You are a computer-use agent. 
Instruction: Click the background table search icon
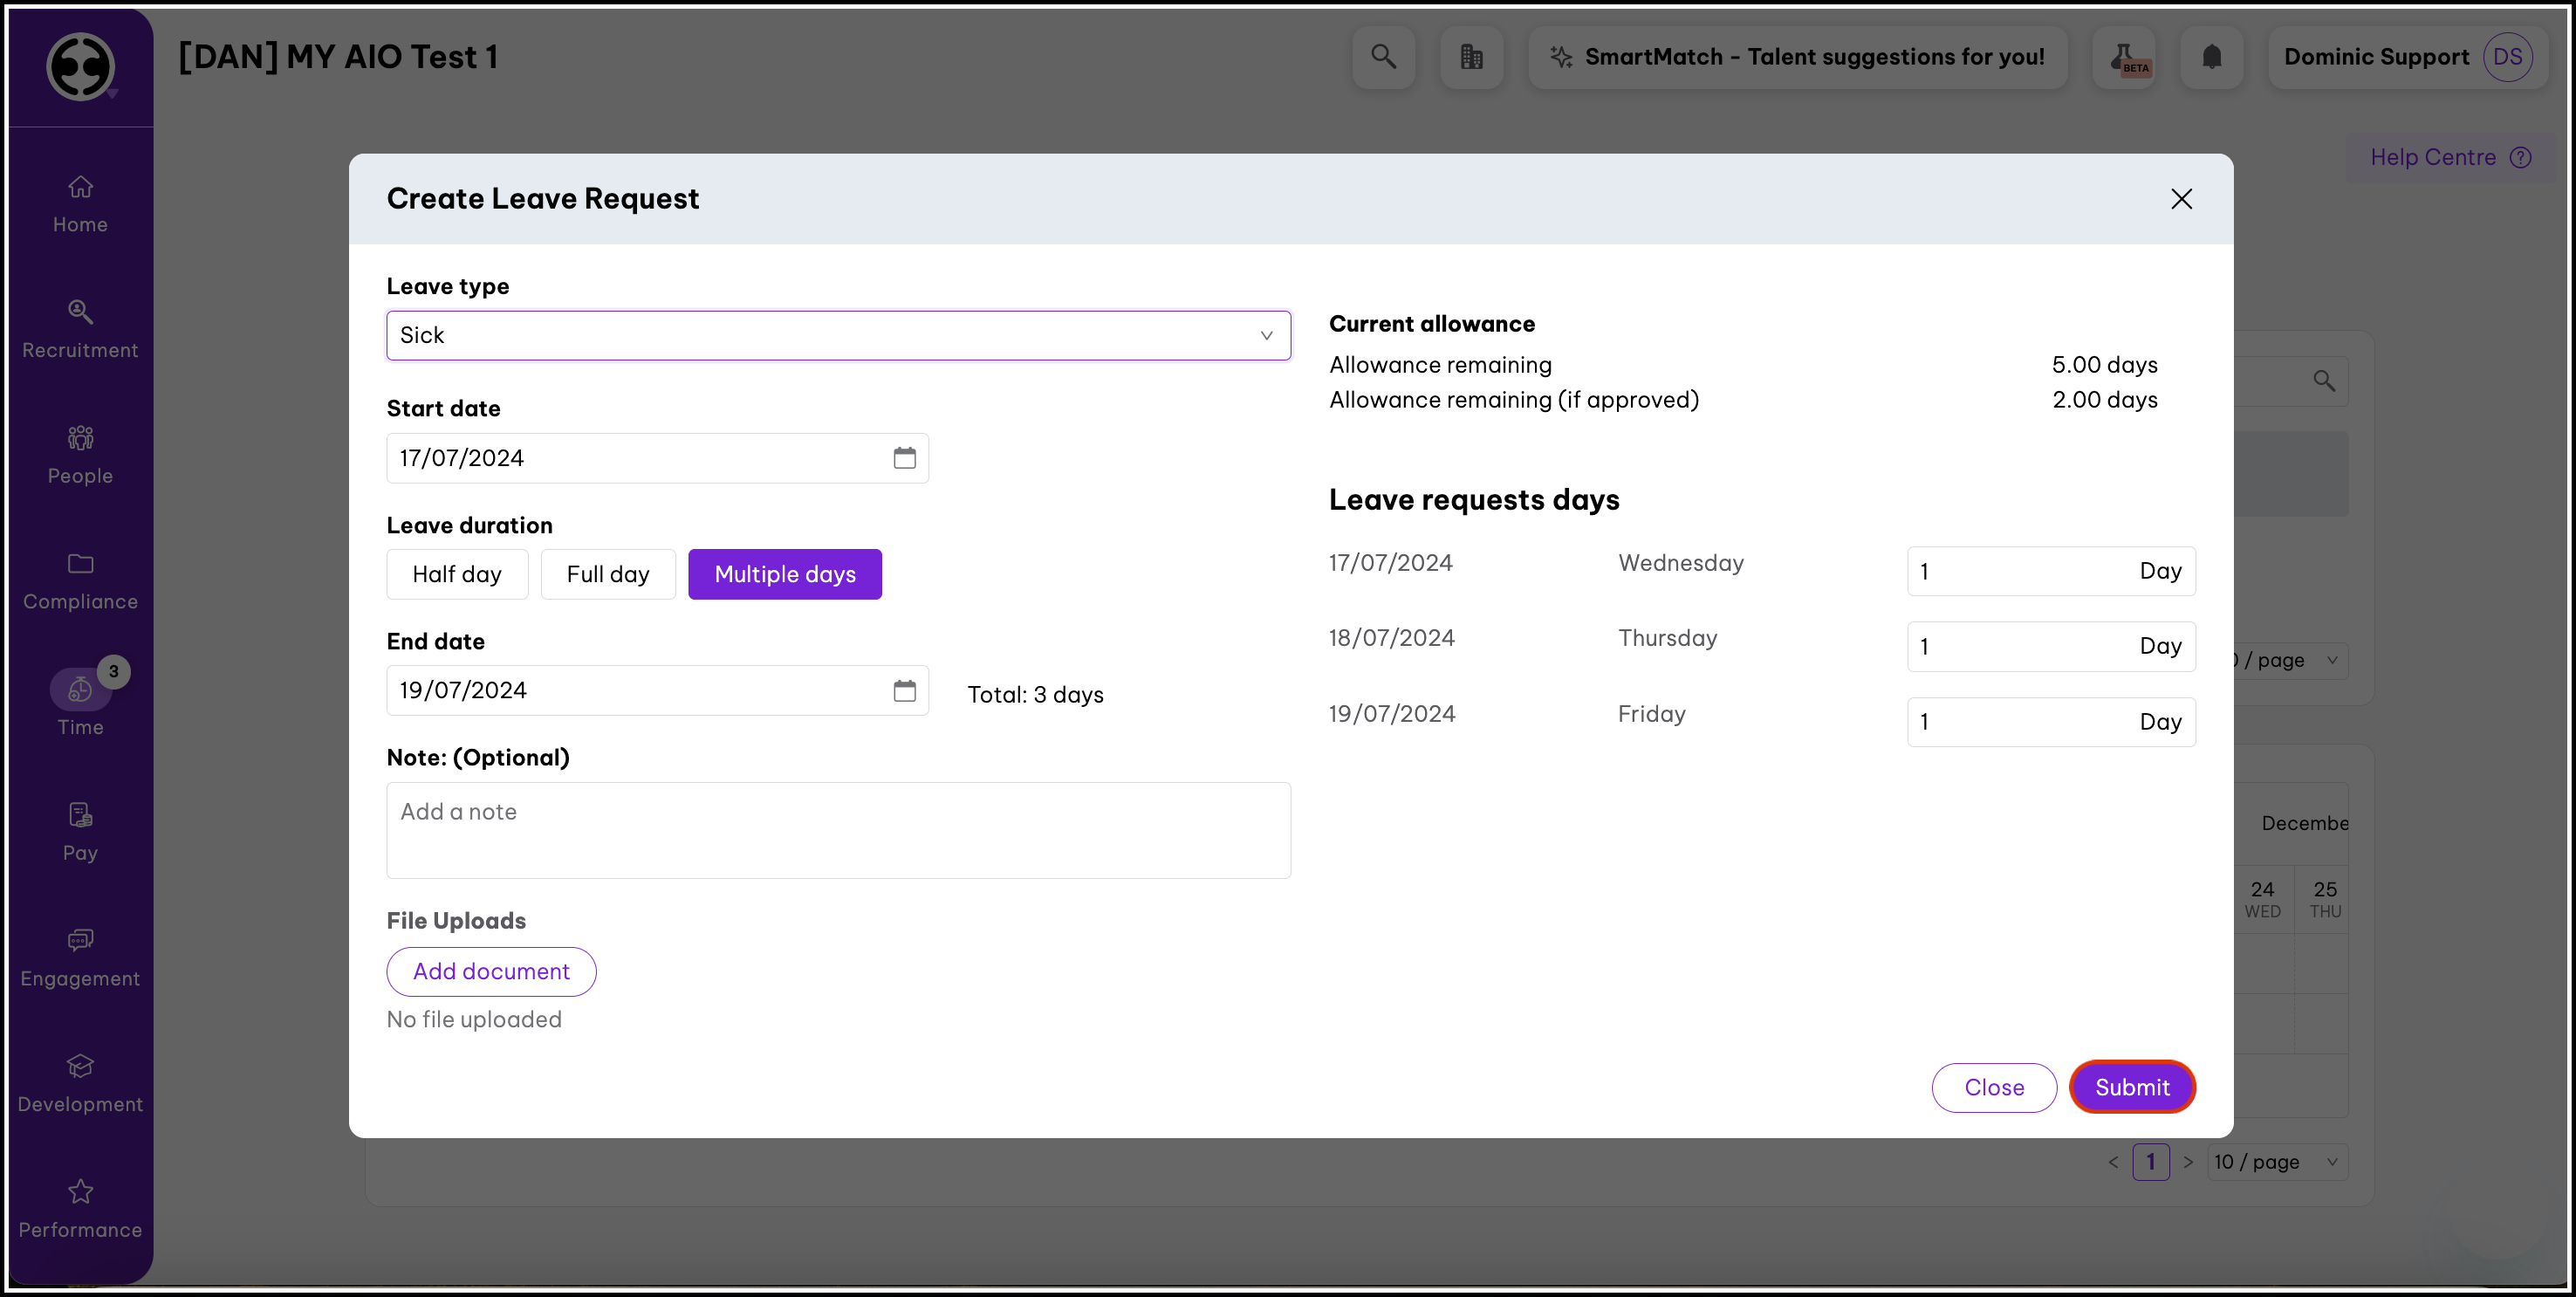[x=2324, y=381]
